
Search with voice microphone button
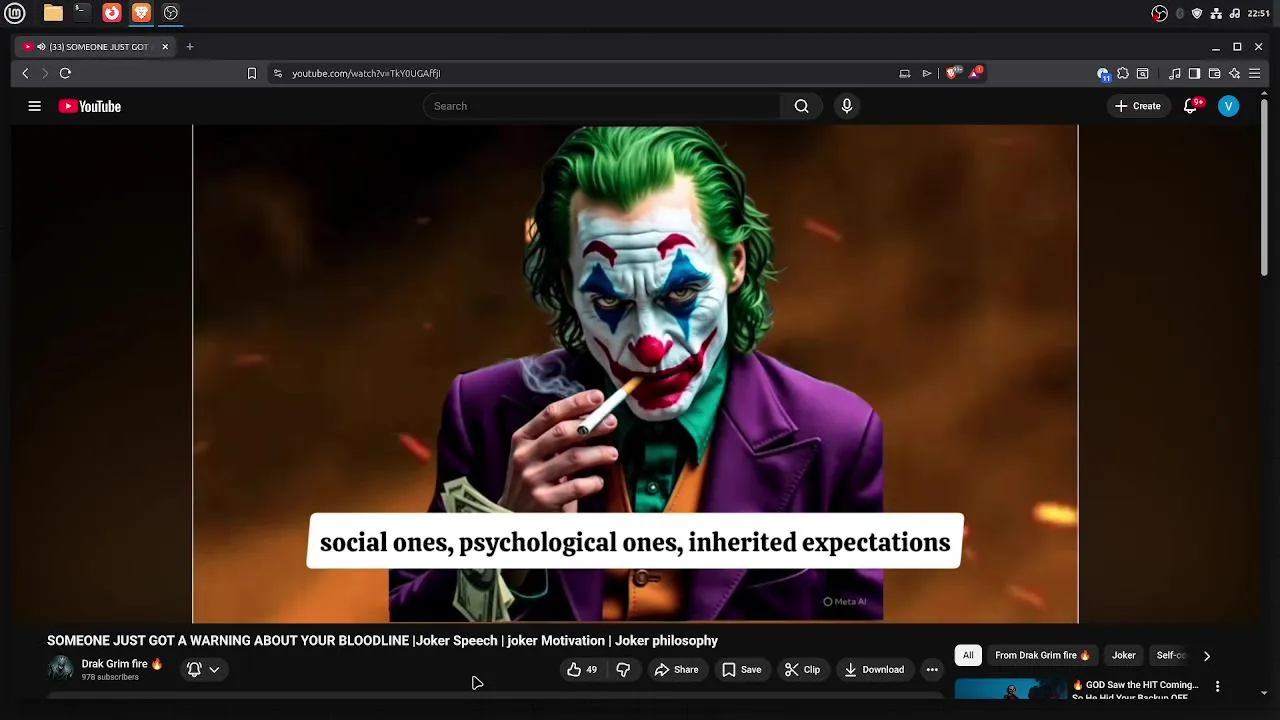coord(847,106)
